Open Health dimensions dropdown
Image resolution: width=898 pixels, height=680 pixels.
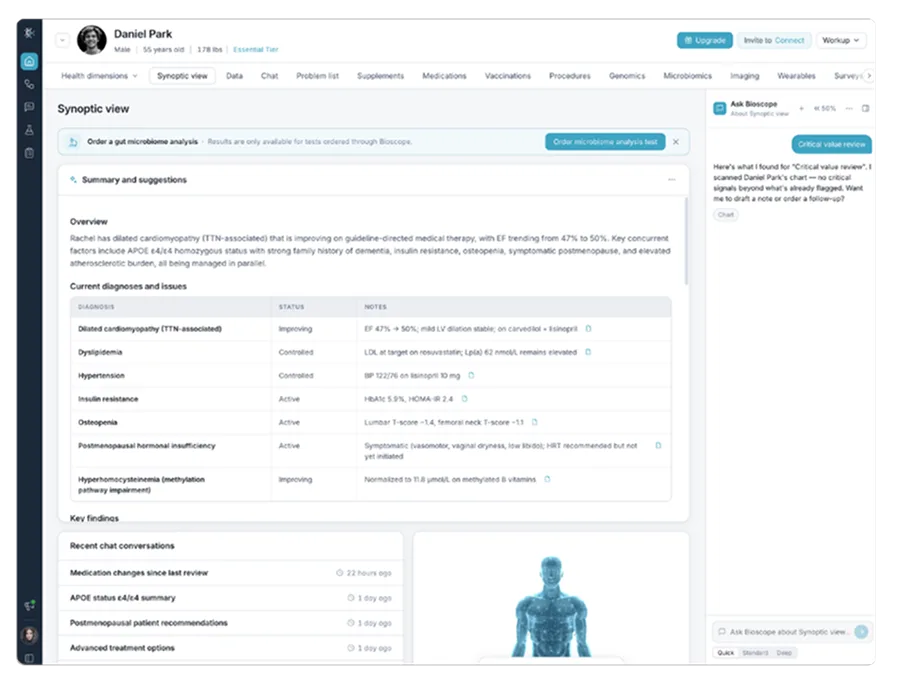point(99,76)
